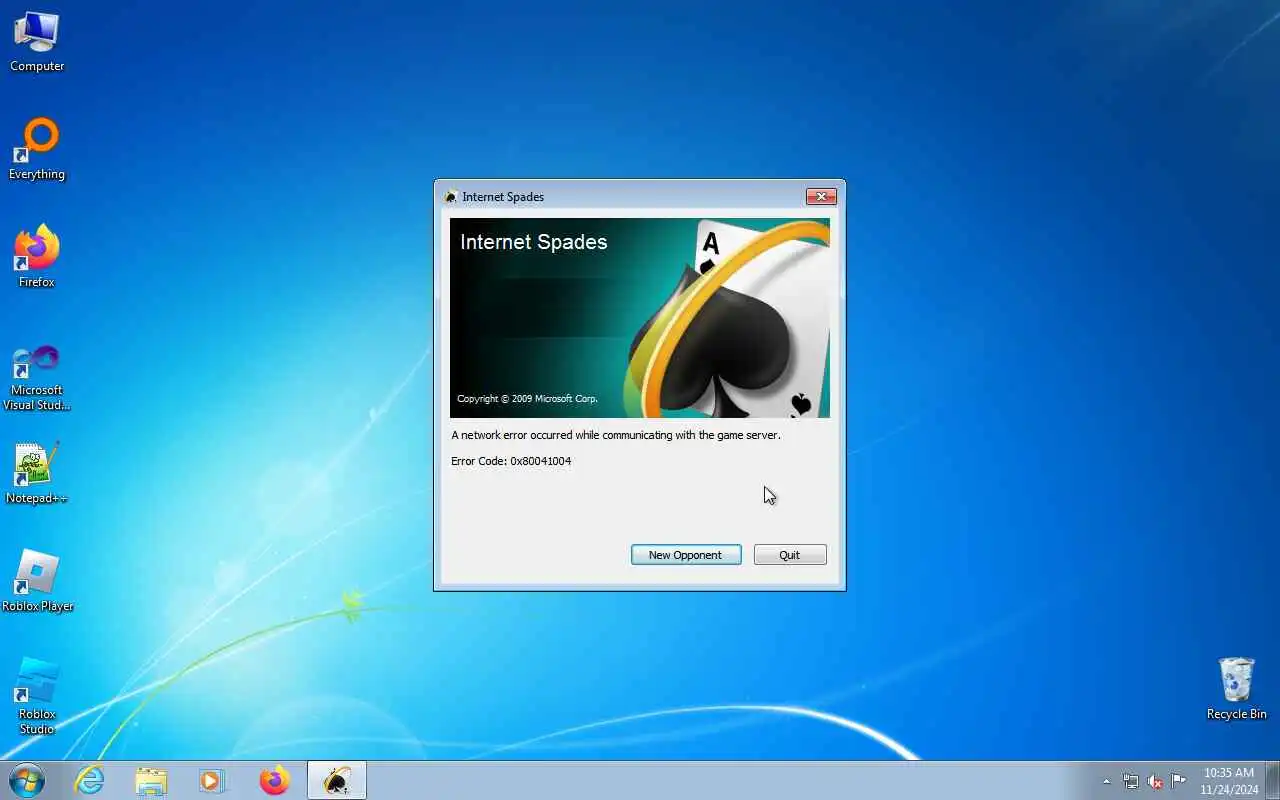Click the muted volume tray icon
Image resolution: width=1280 pixels, height=800 pixels.
[x=1155, y=781]
